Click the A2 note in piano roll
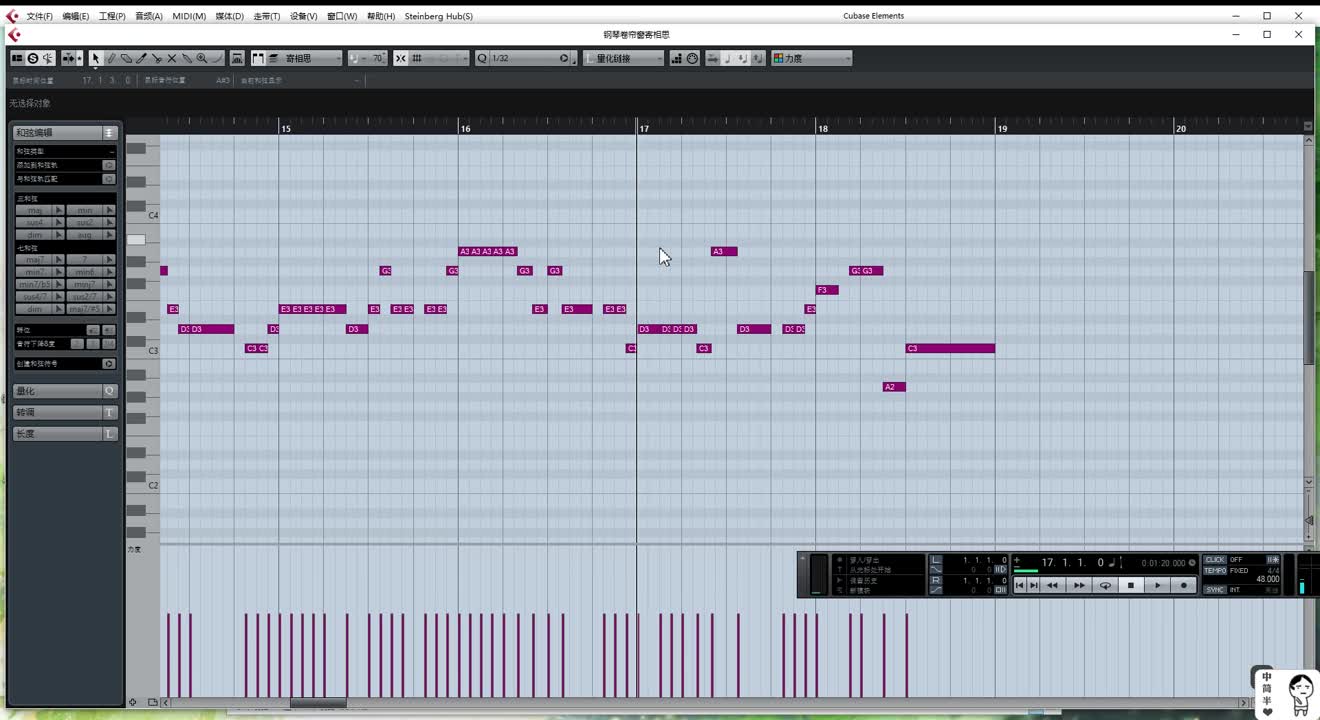Image resolution: width=1320 pixels, height=720 pixels. click(x=894, y=387)
